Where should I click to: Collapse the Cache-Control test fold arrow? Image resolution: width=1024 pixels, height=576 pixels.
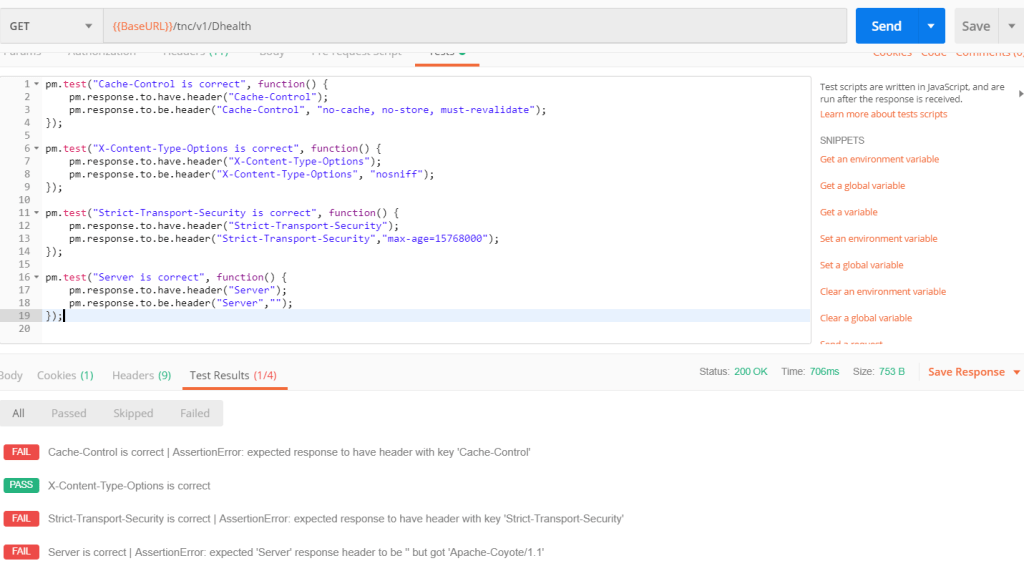37,84
